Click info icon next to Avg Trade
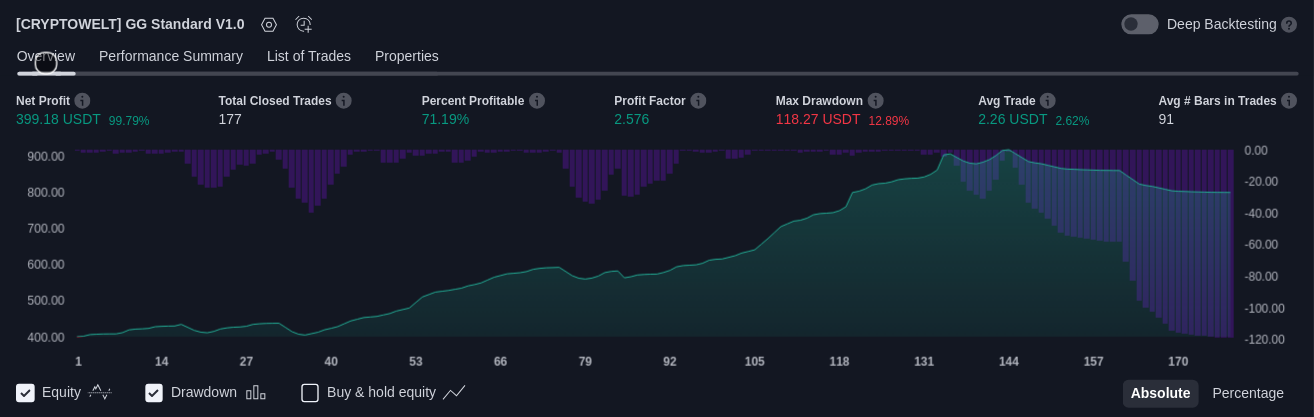This screenshot has height=417, width=1314. [x=1048, y=101]
